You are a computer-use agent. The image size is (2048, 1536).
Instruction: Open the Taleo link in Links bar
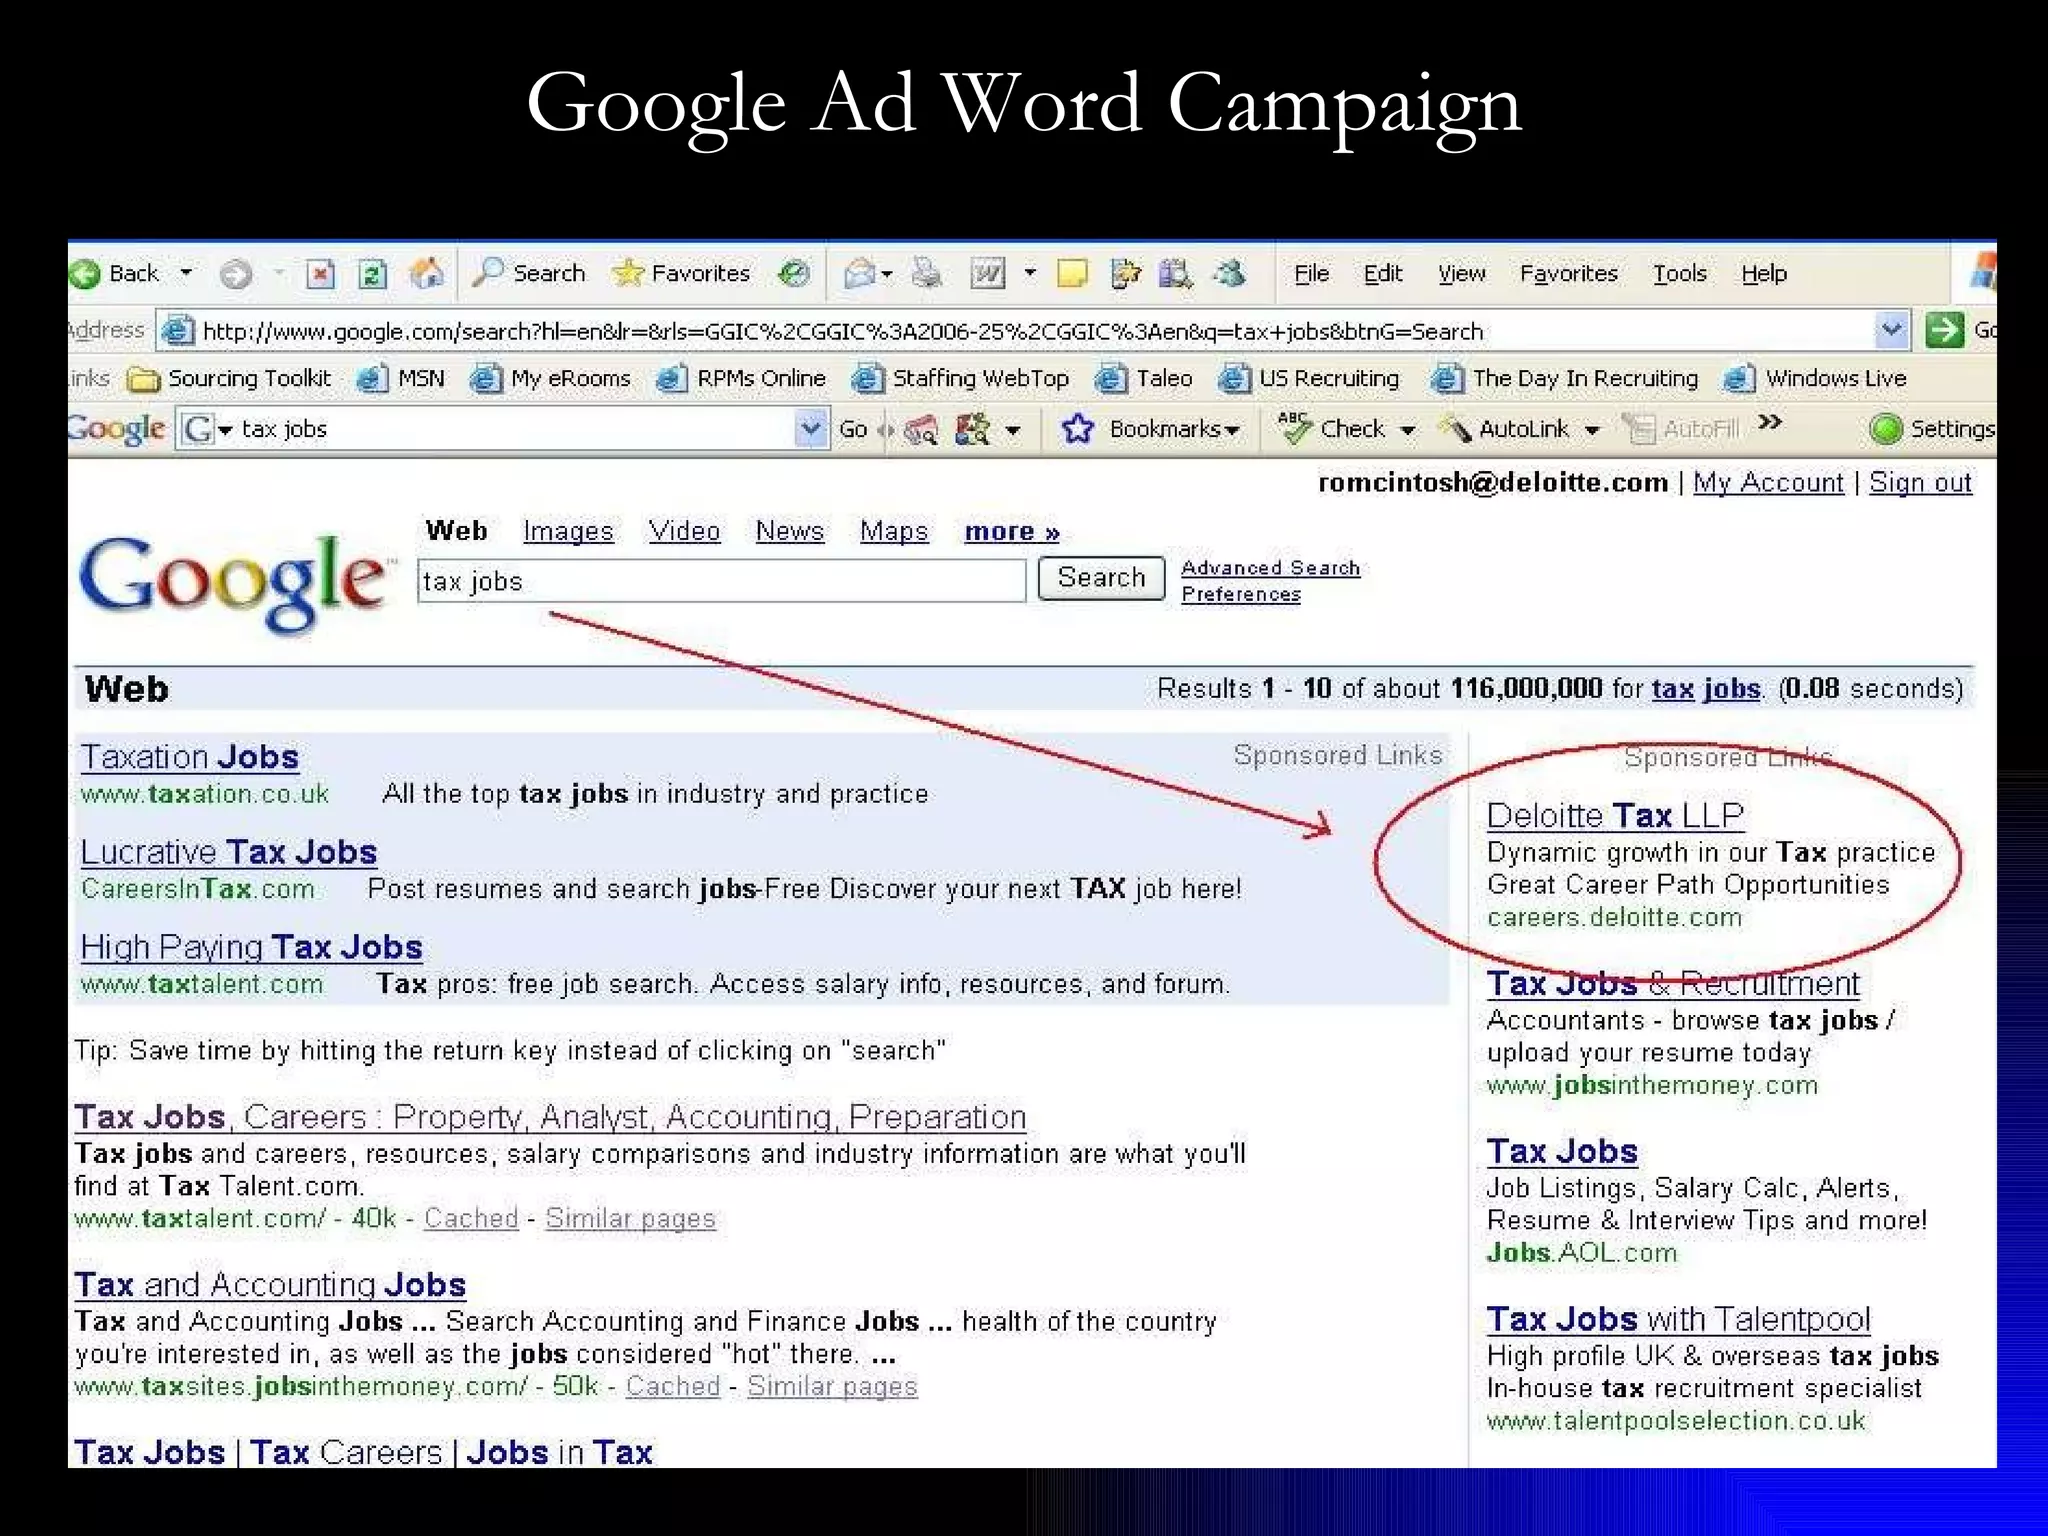coord(1144,379)
